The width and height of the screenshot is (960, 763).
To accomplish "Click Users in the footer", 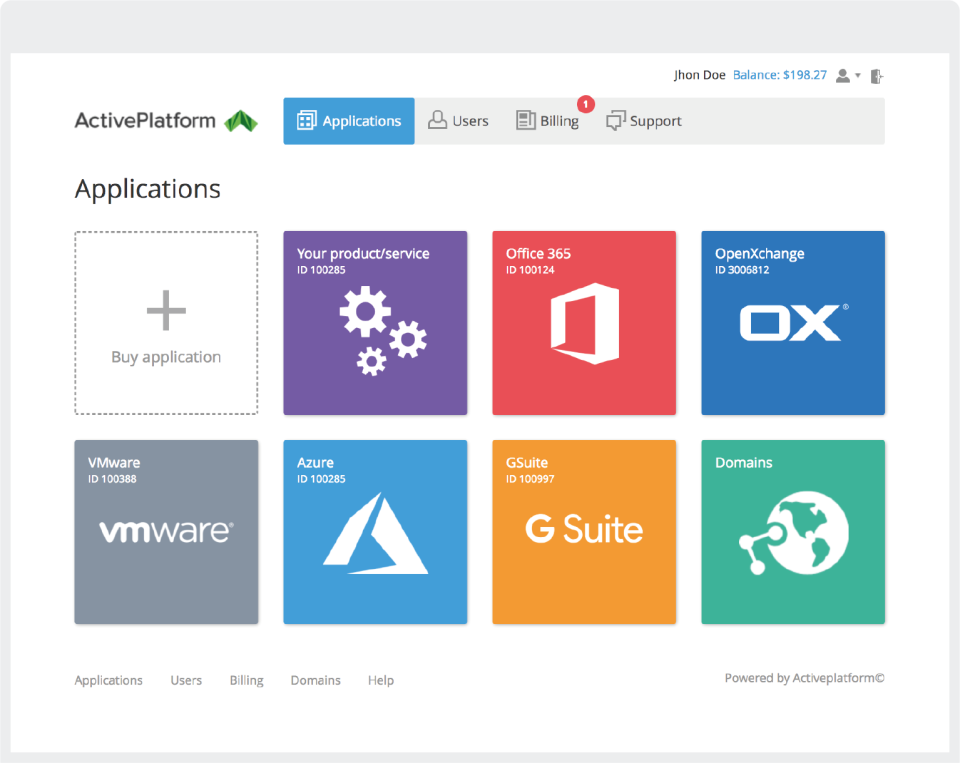I will [x=186, y=680].
